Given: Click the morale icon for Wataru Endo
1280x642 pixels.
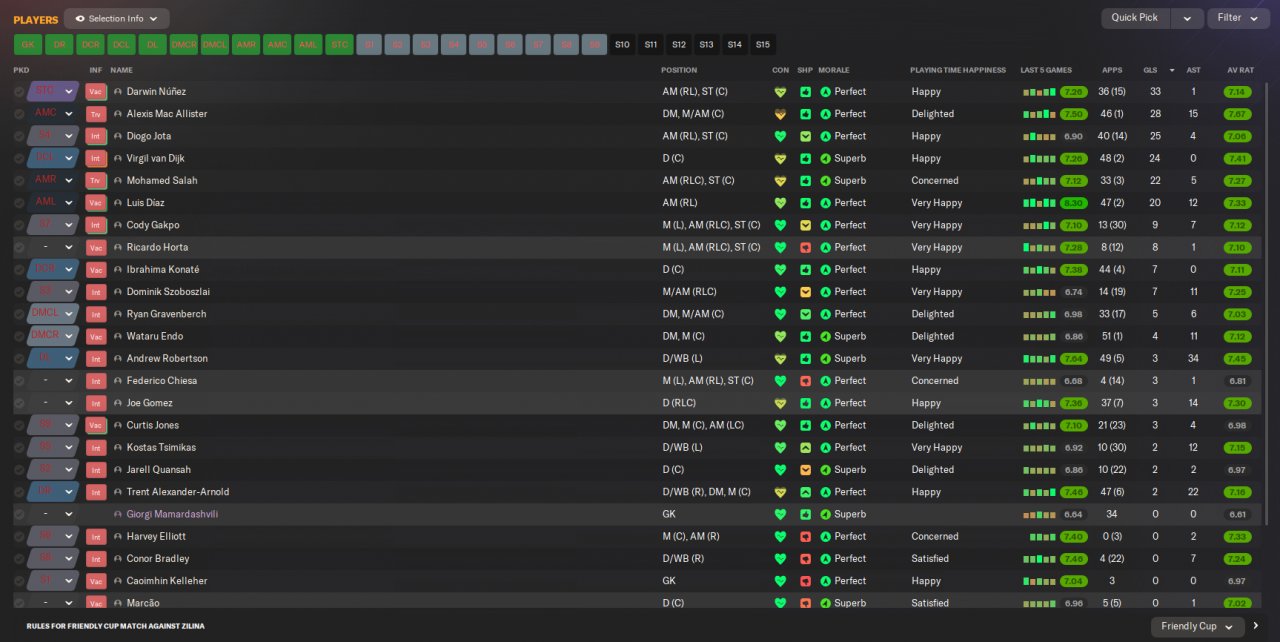Looking at the screenshot, I should tap(825, 336).
